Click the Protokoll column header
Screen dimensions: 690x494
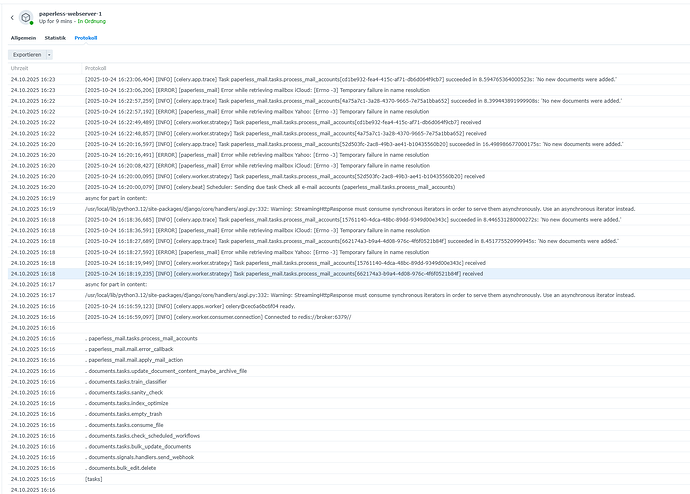(96, 68)
